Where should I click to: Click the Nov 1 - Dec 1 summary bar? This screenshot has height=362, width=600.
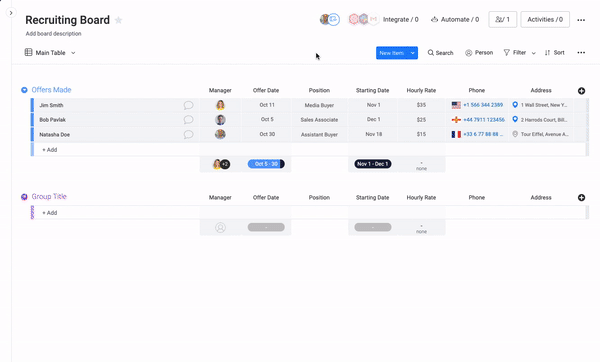point(373,164)
